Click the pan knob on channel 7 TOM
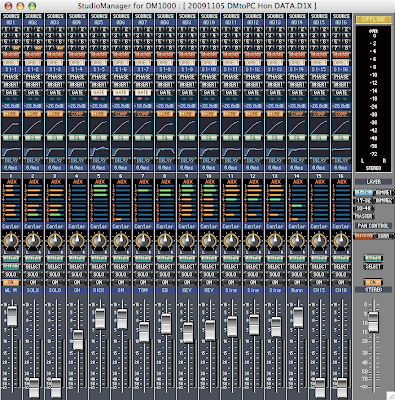The height and width of the screenshot is (400, 395). [x=143, y=241]
